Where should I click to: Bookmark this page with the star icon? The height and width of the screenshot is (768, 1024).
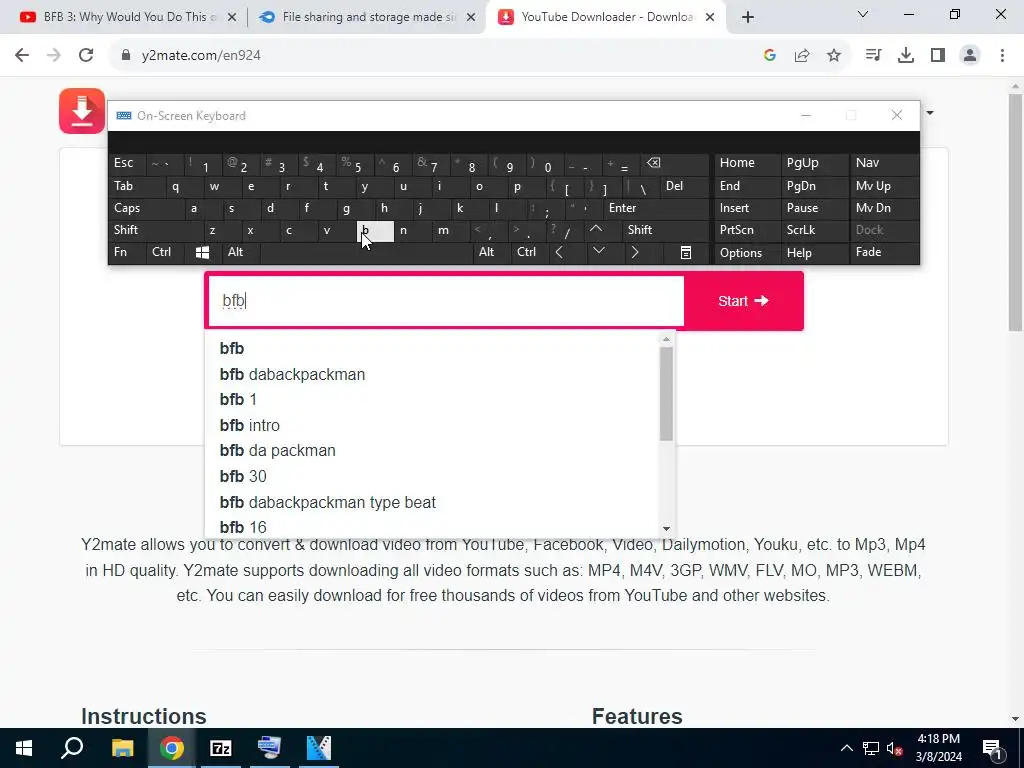coord(834,56)
